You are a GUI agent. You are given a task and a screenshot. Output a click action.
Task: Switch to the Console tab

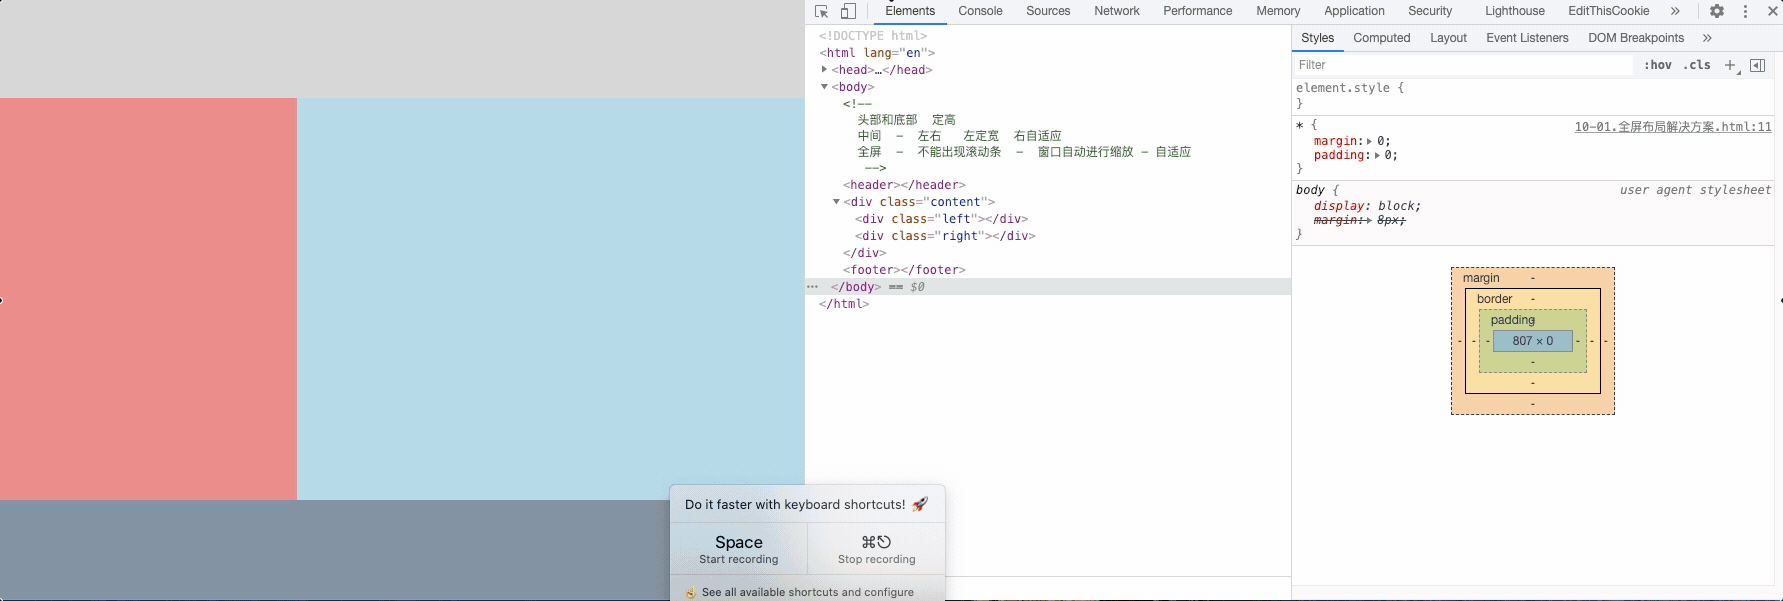click(979, 11)
